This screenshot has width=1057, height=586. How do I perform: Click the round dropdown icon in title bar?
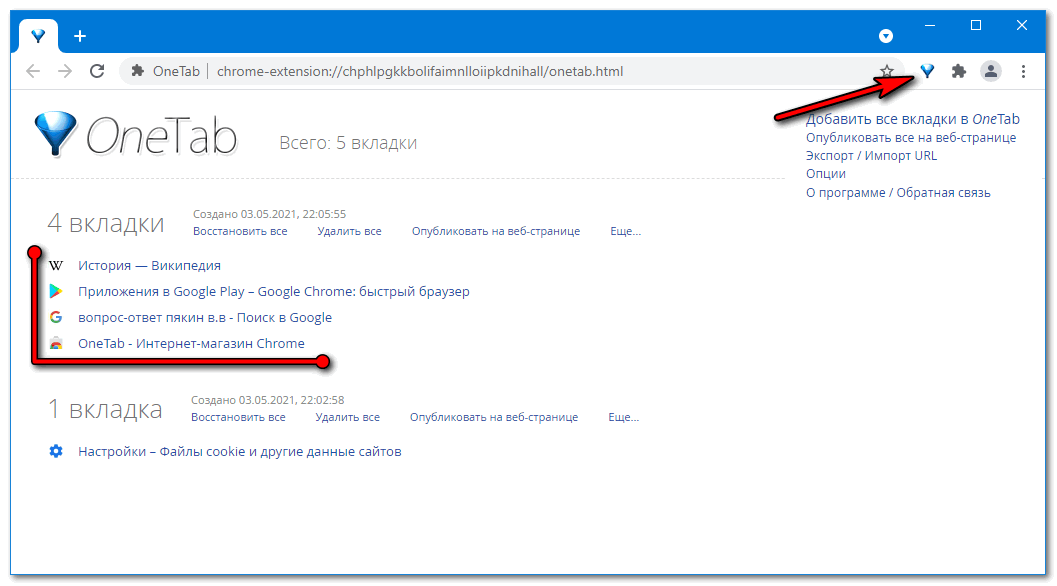(886, 36)
